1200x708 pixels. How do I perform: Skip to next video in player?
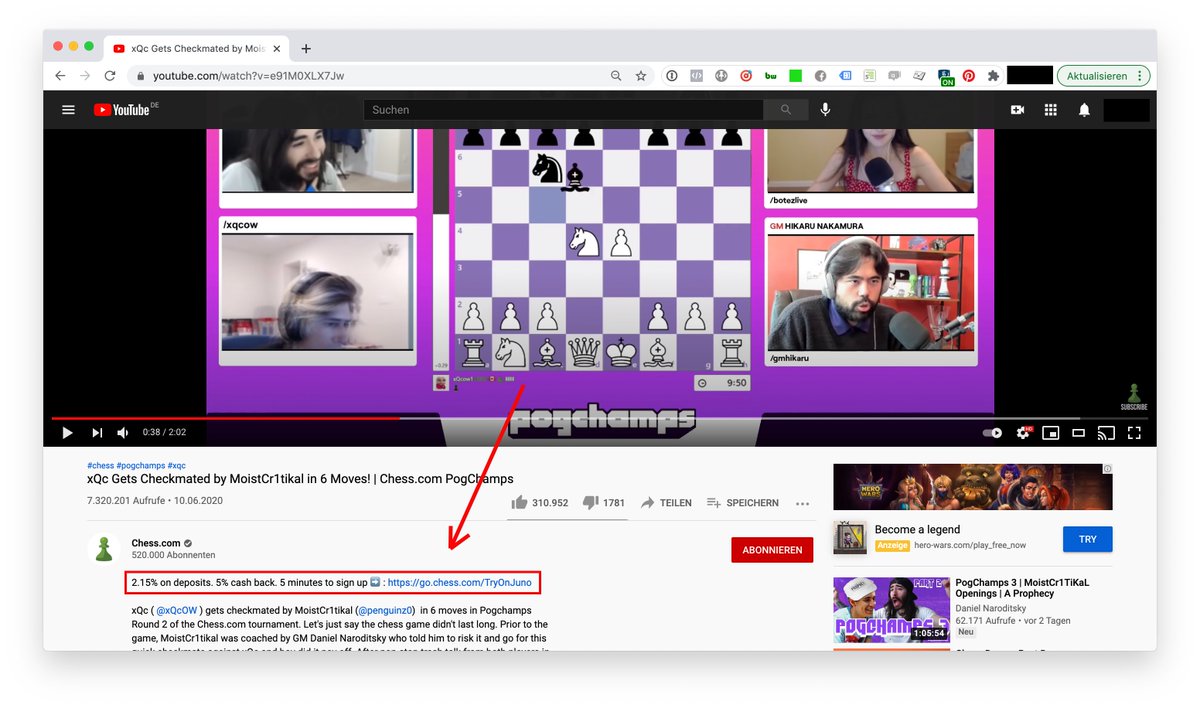(x=97, y=432)
